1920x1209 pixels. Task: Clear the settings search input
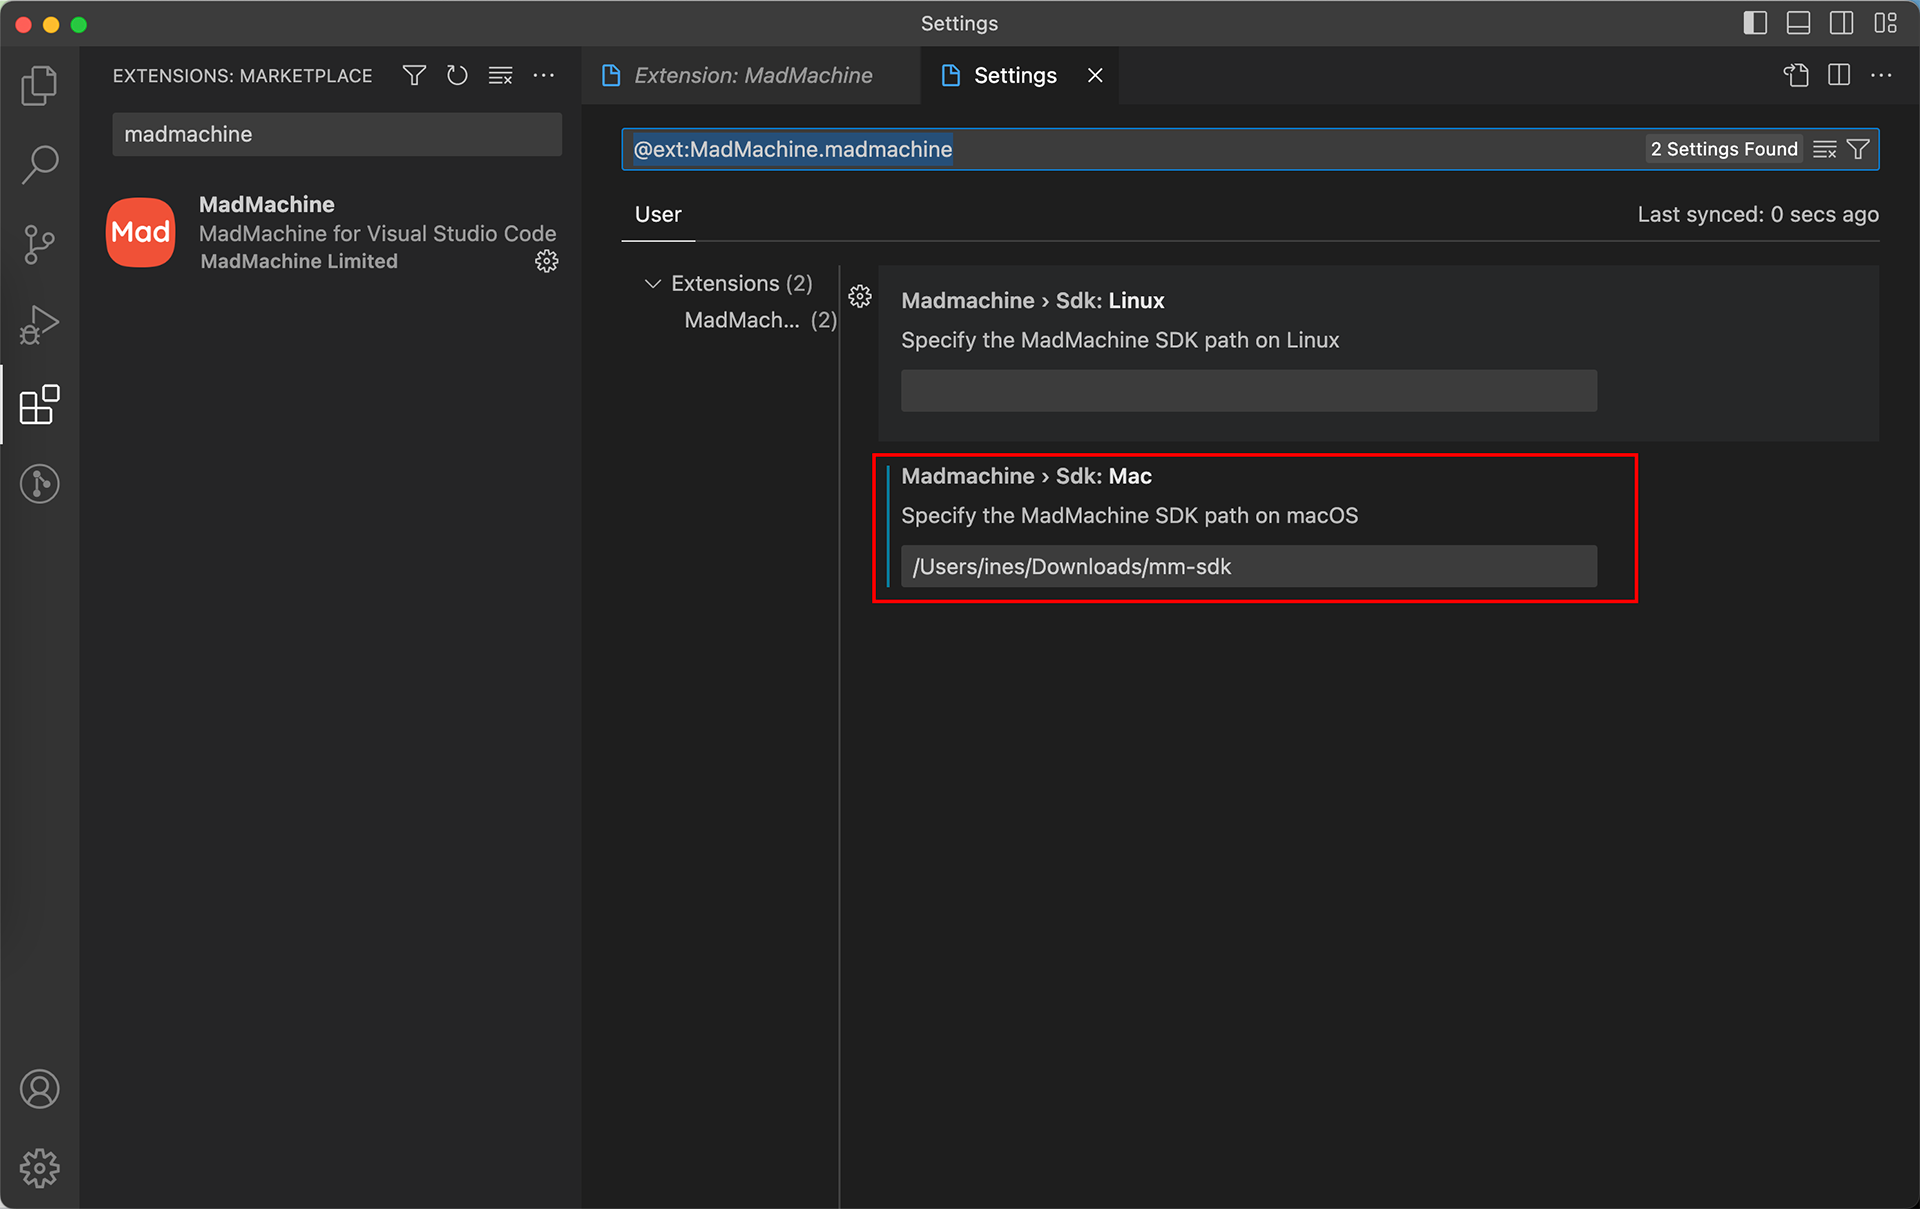point(1824,149)
